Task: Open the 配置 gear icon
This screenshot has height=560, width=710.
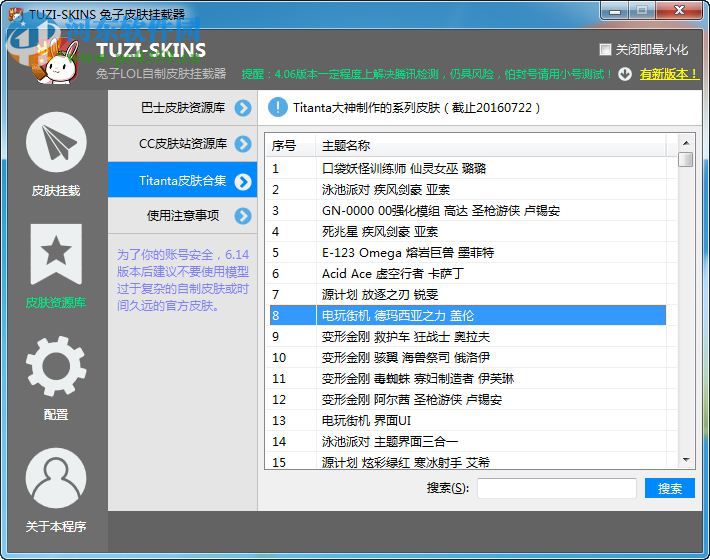Action: click(56, 366)
